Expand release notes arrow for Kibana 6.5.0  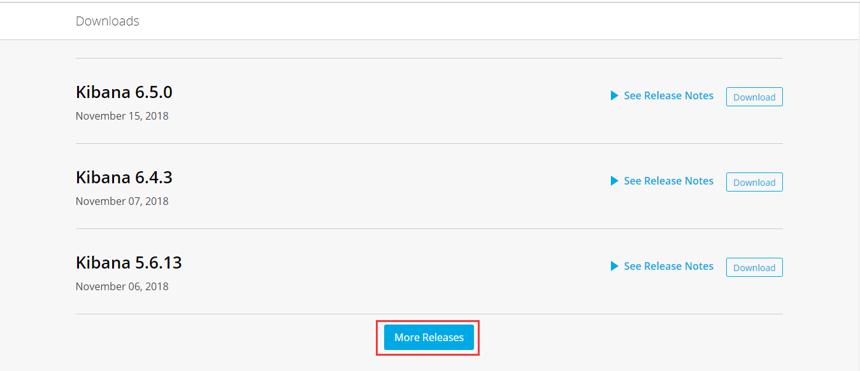614,96
